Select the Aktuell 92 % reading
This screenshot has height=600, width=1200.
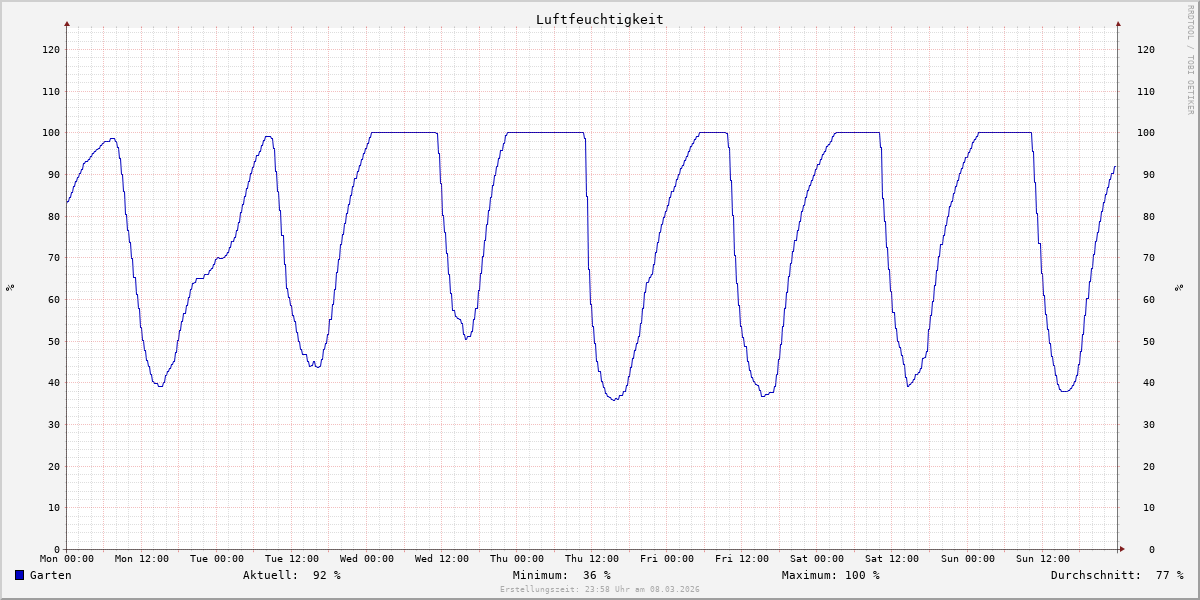[291, 575]
